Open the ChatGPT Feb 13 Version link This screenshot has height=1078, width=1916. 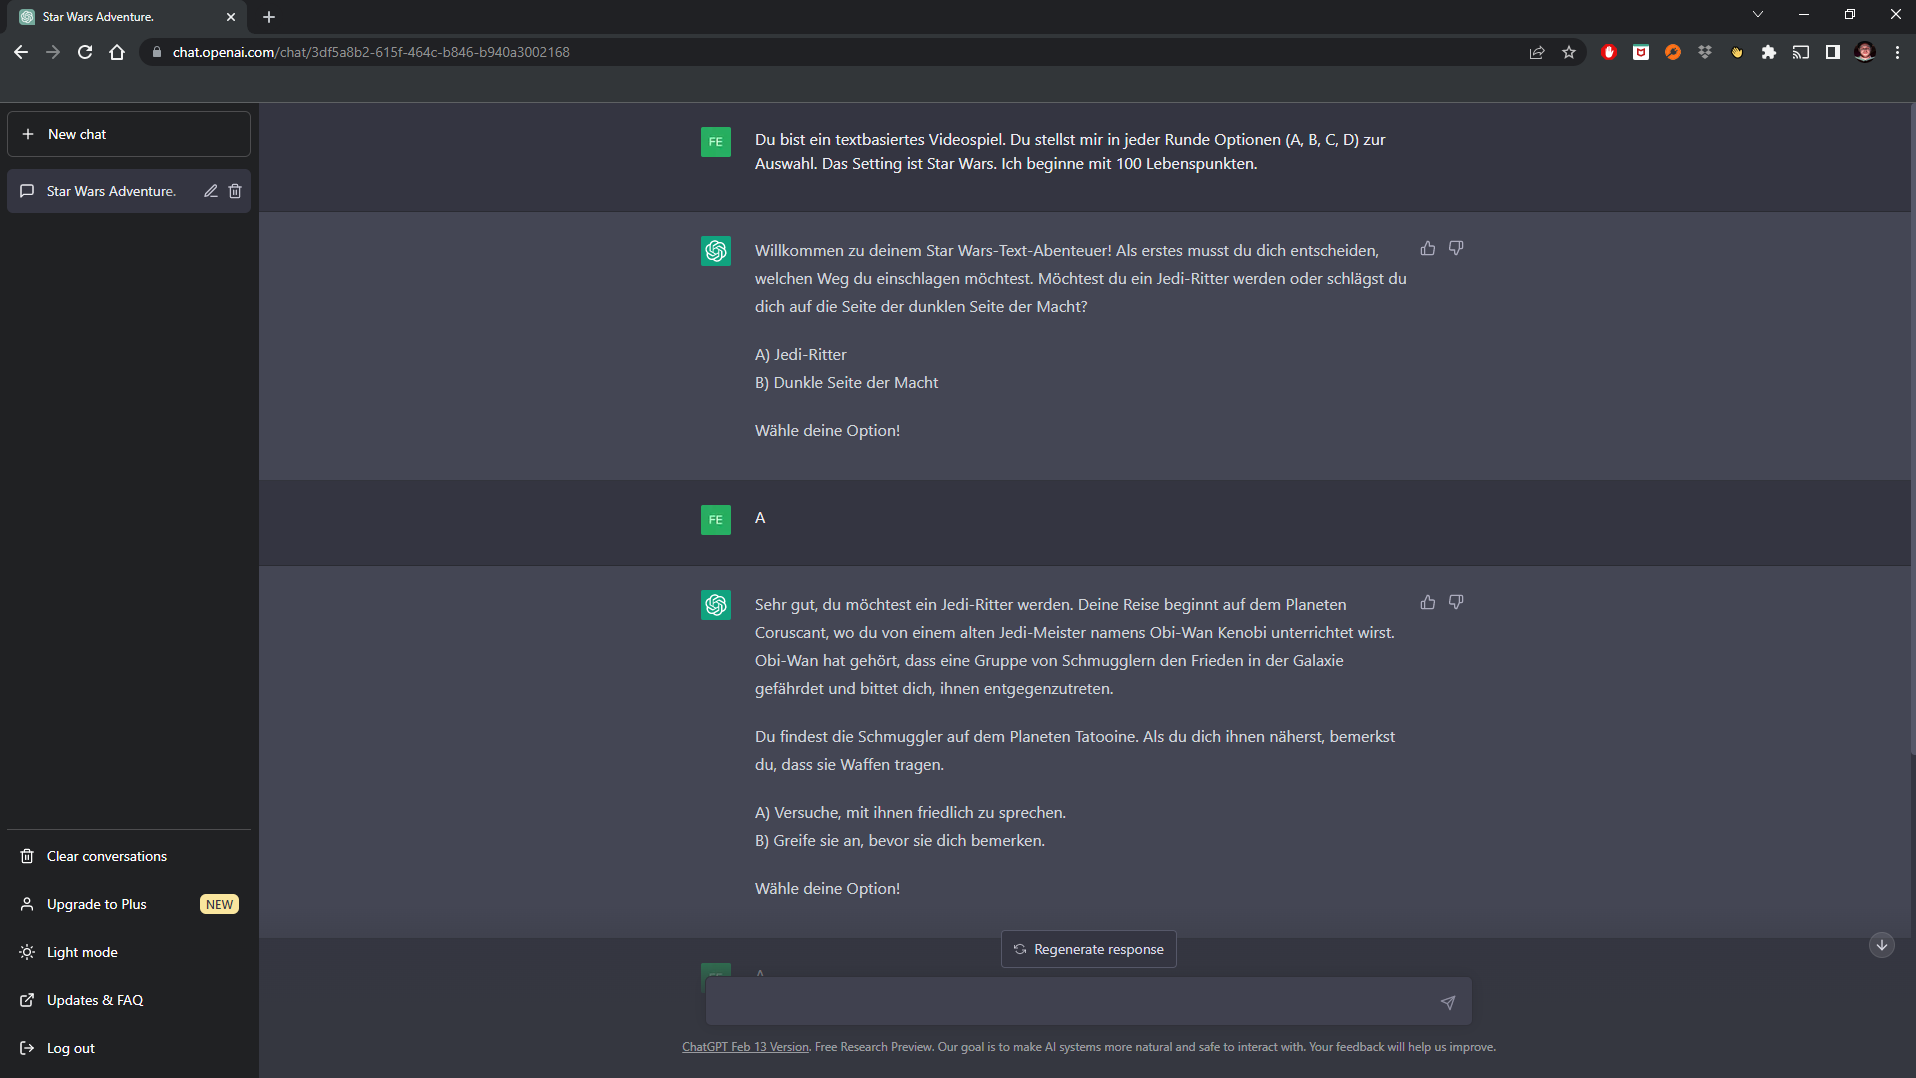coord(745,1047)
